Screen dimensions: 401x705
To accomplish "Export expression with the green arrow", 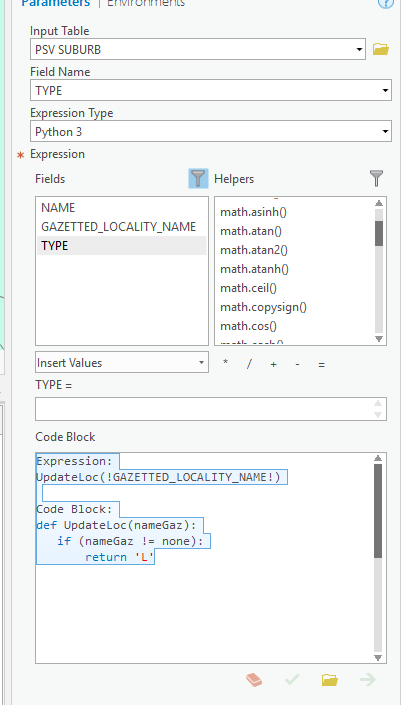I will point(368,679).
